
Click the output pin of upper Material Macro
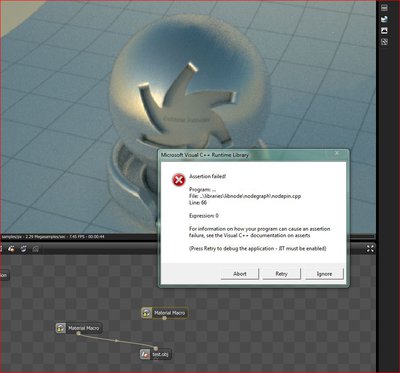(164, 318)
